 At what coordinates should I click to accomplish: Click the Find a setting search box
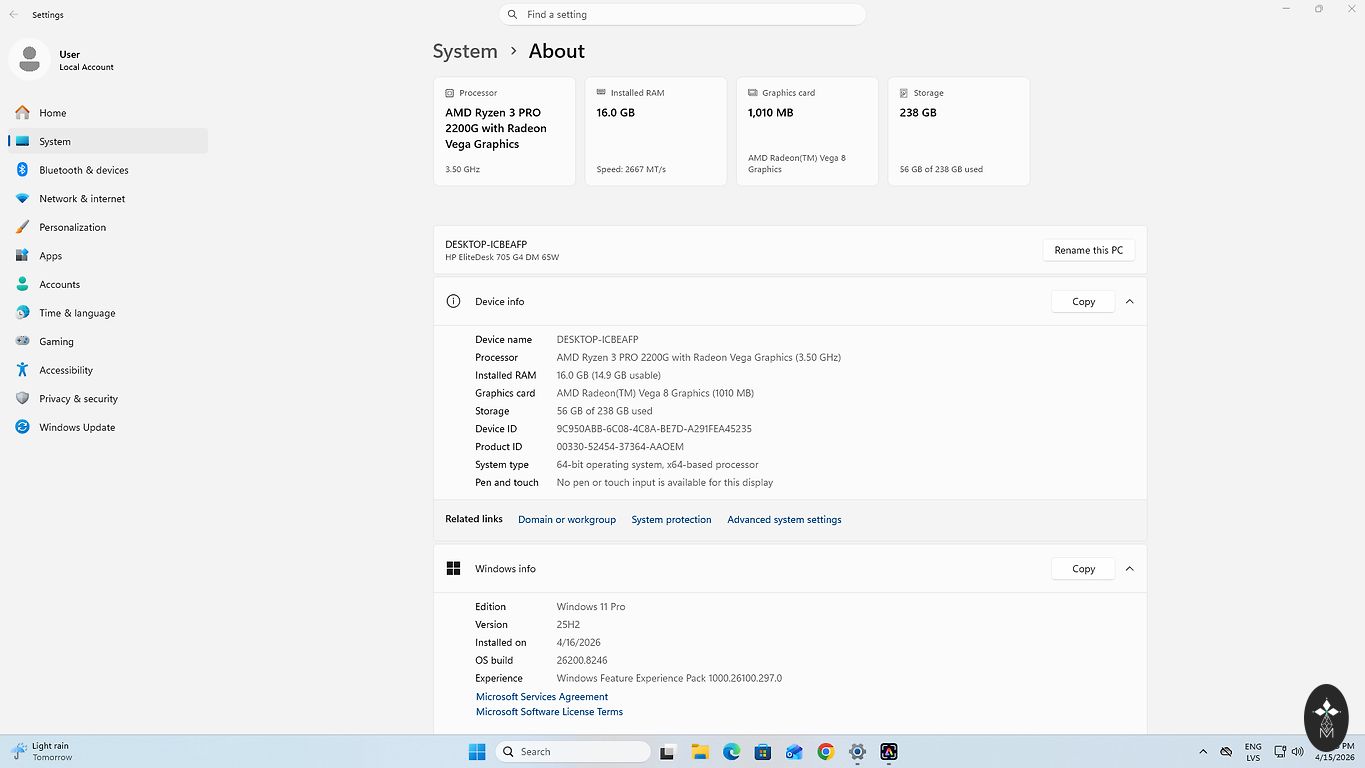(x=682, y=15)
